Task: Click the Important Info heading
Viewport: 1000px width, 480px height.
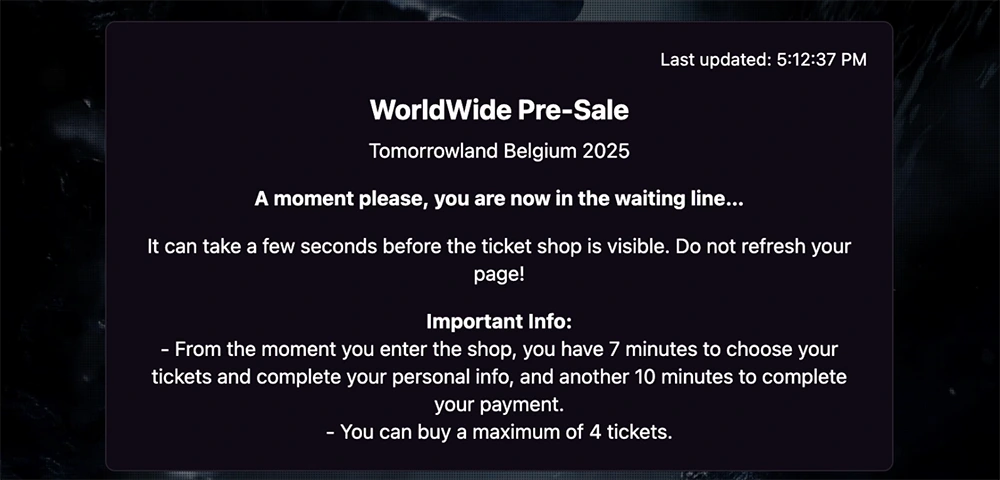Action: [x=499, y=323]
